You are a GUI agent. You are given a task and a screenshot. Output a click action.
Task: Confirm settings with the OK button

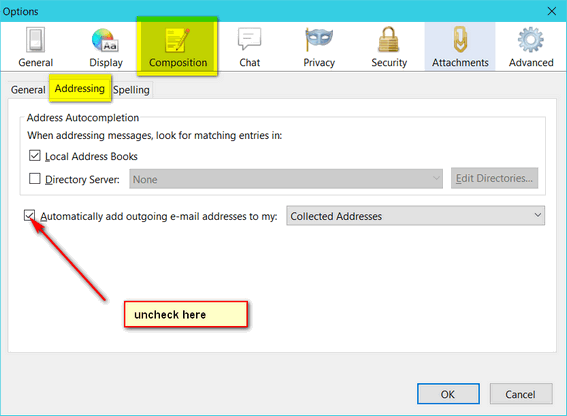pyautogui.click(x=448, y=394)
